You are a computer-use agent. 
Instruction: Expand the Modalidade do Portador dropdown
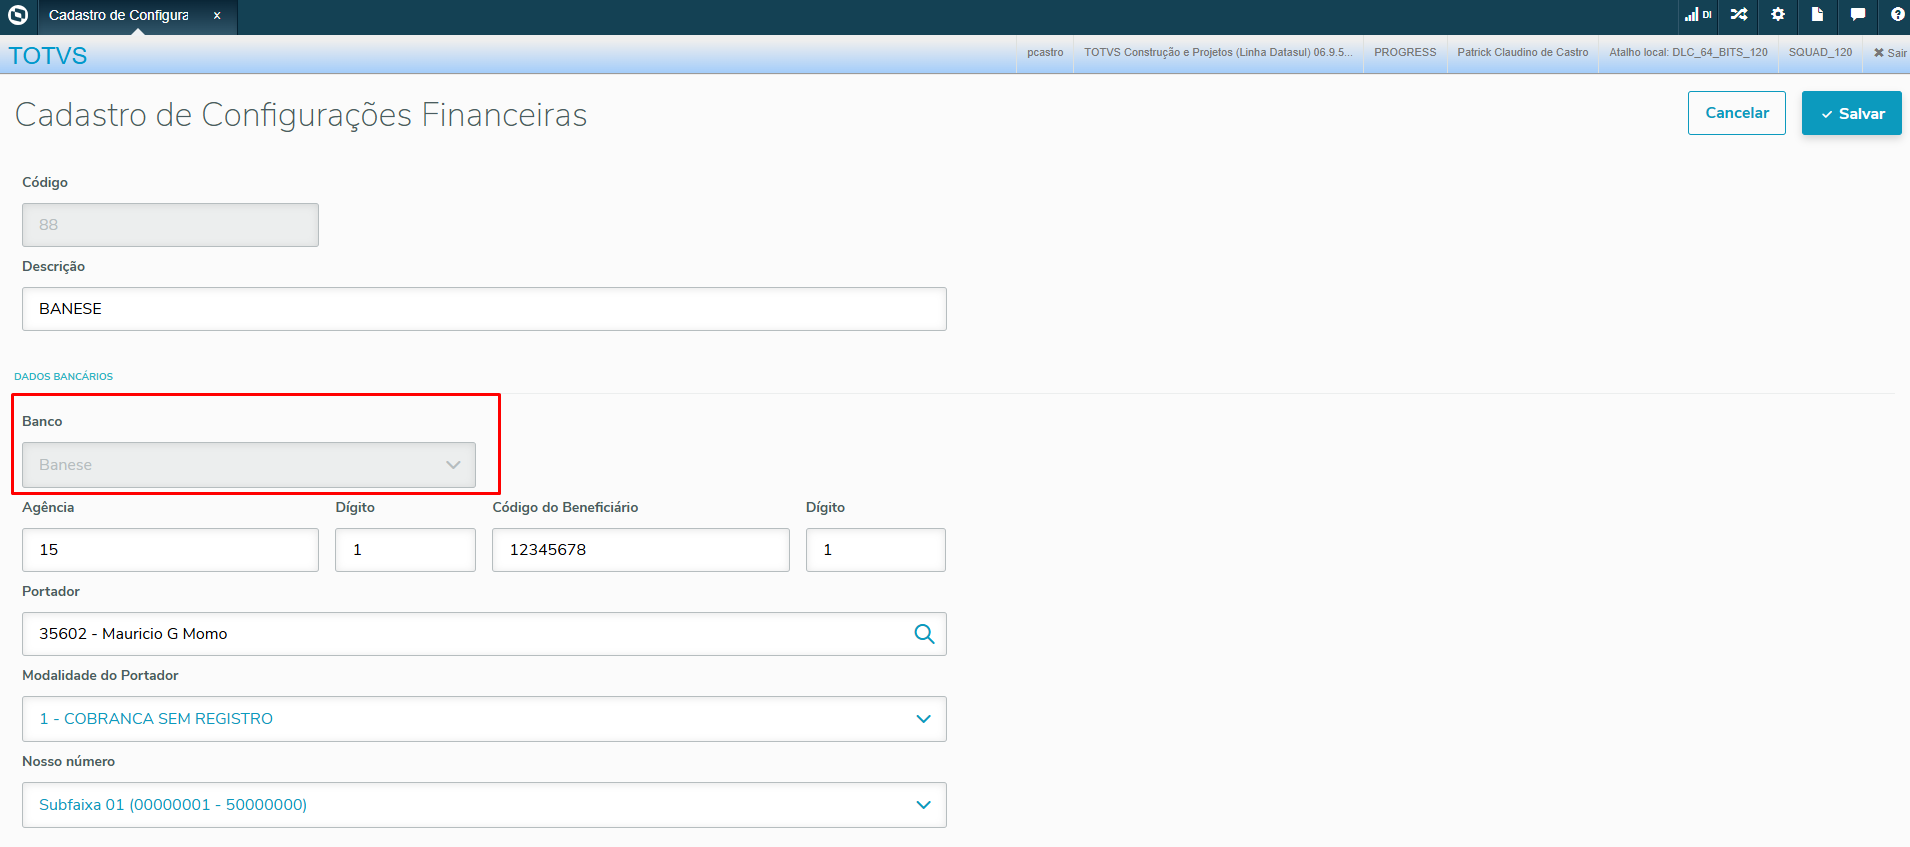(x=484, y=719)
